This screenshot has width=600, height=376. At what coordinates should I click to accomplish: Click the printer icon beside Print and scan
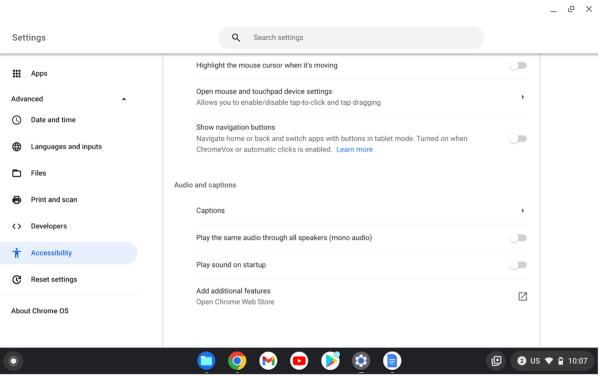(16, 200)
